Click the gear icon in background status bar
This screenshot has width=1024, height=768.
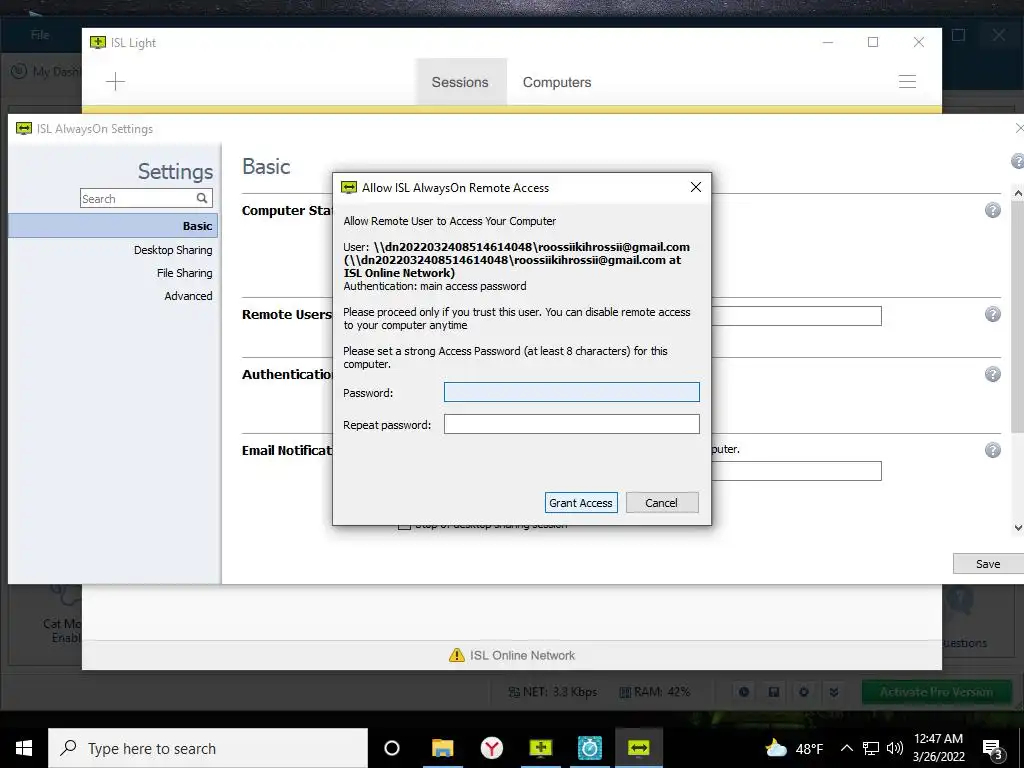point(804,692)
